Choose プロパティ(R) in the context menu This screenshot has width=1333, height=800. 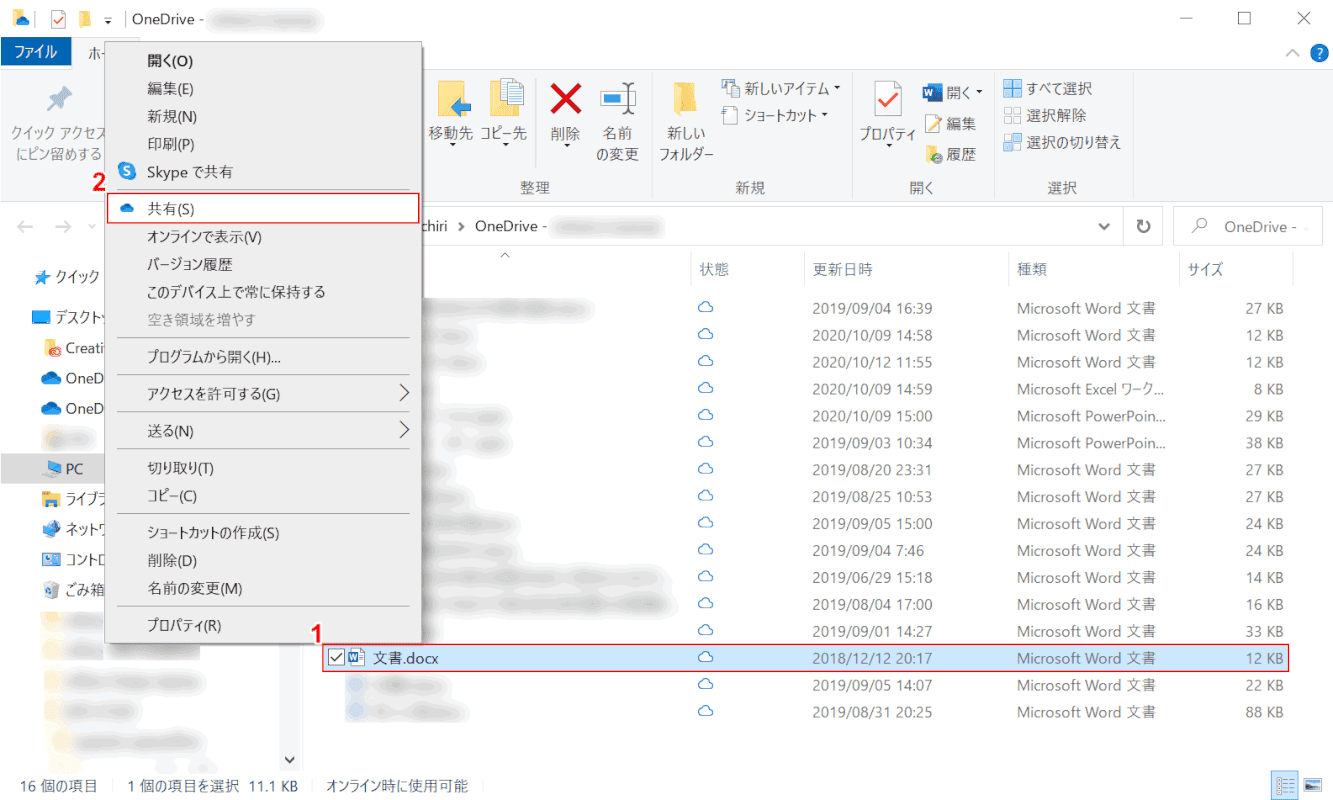click(x=184, y=626)
